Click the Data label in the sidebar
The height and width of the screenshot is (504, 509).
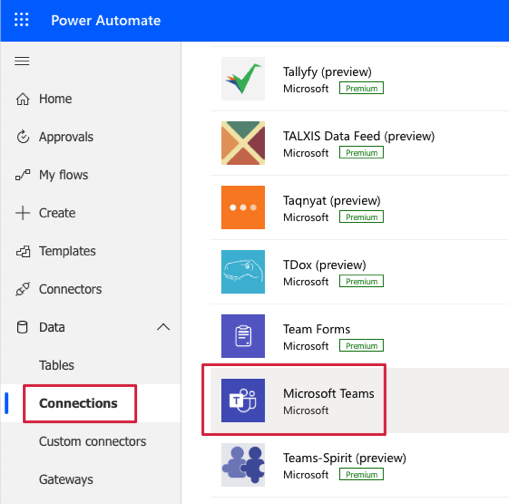point(52,327)
